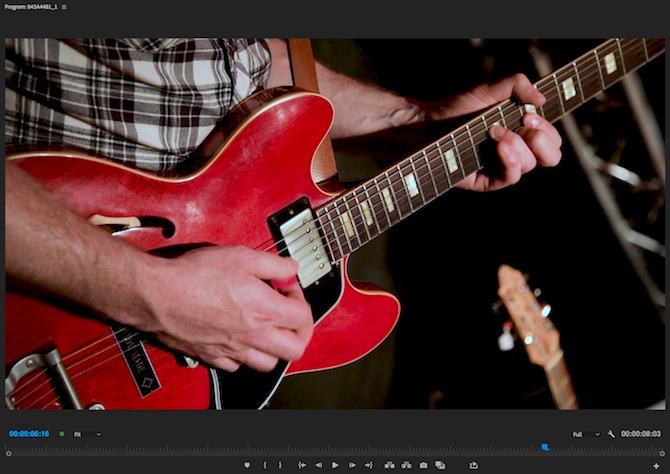Image resolution: width=670 pixels, height=474 pixels.
Task: Click the Mark Out bracket icon
Action: click(280, 465)
